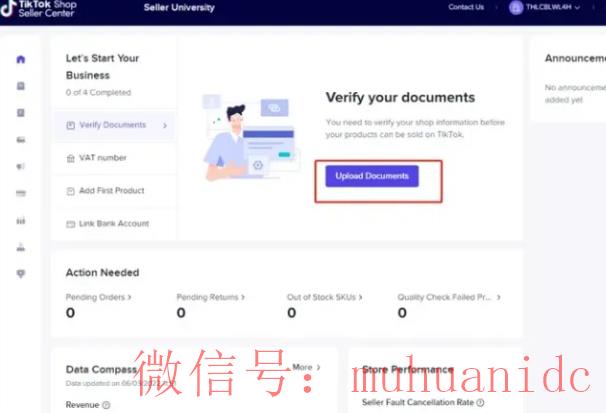This screenshot has width=606, height=413.
Task: Click the Contact Us link
Action: click(466, 7)
